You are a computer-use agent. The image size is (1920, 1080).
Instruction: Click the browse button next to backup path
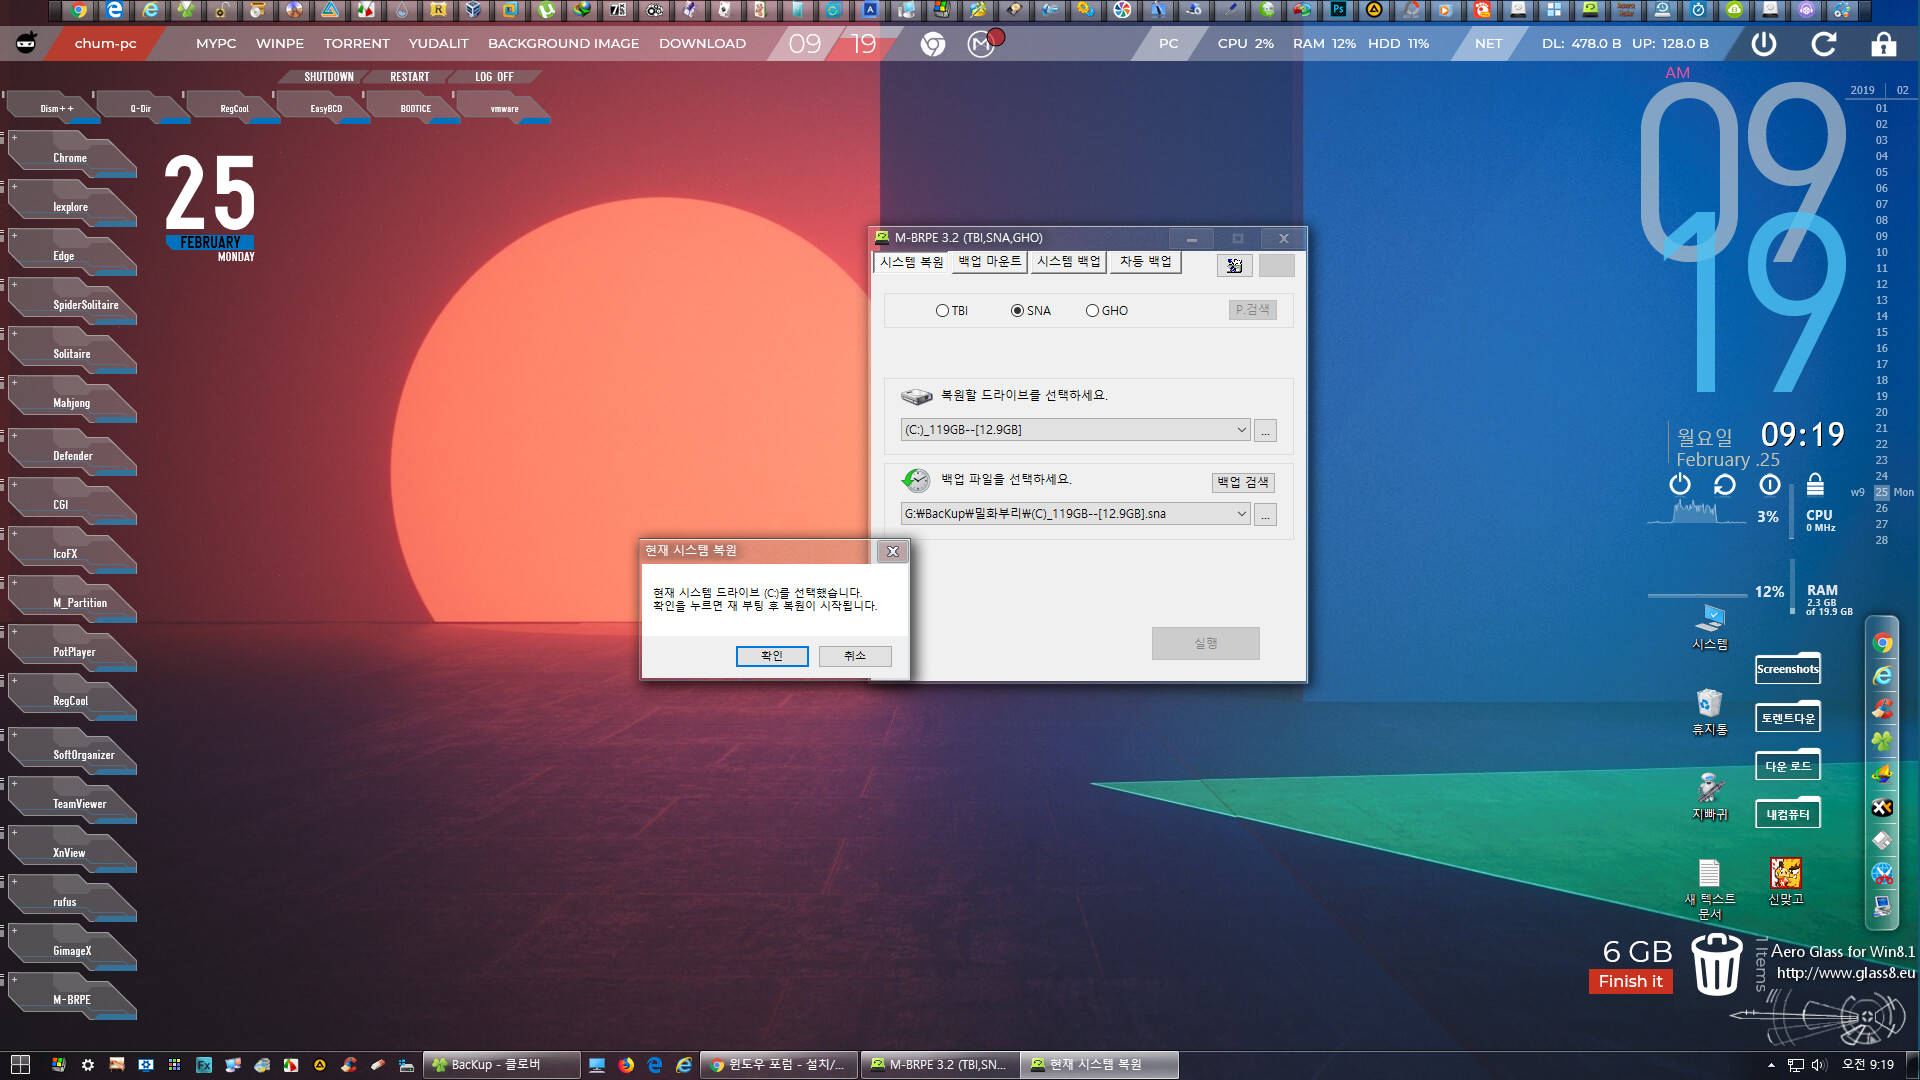pos(1265,514)
